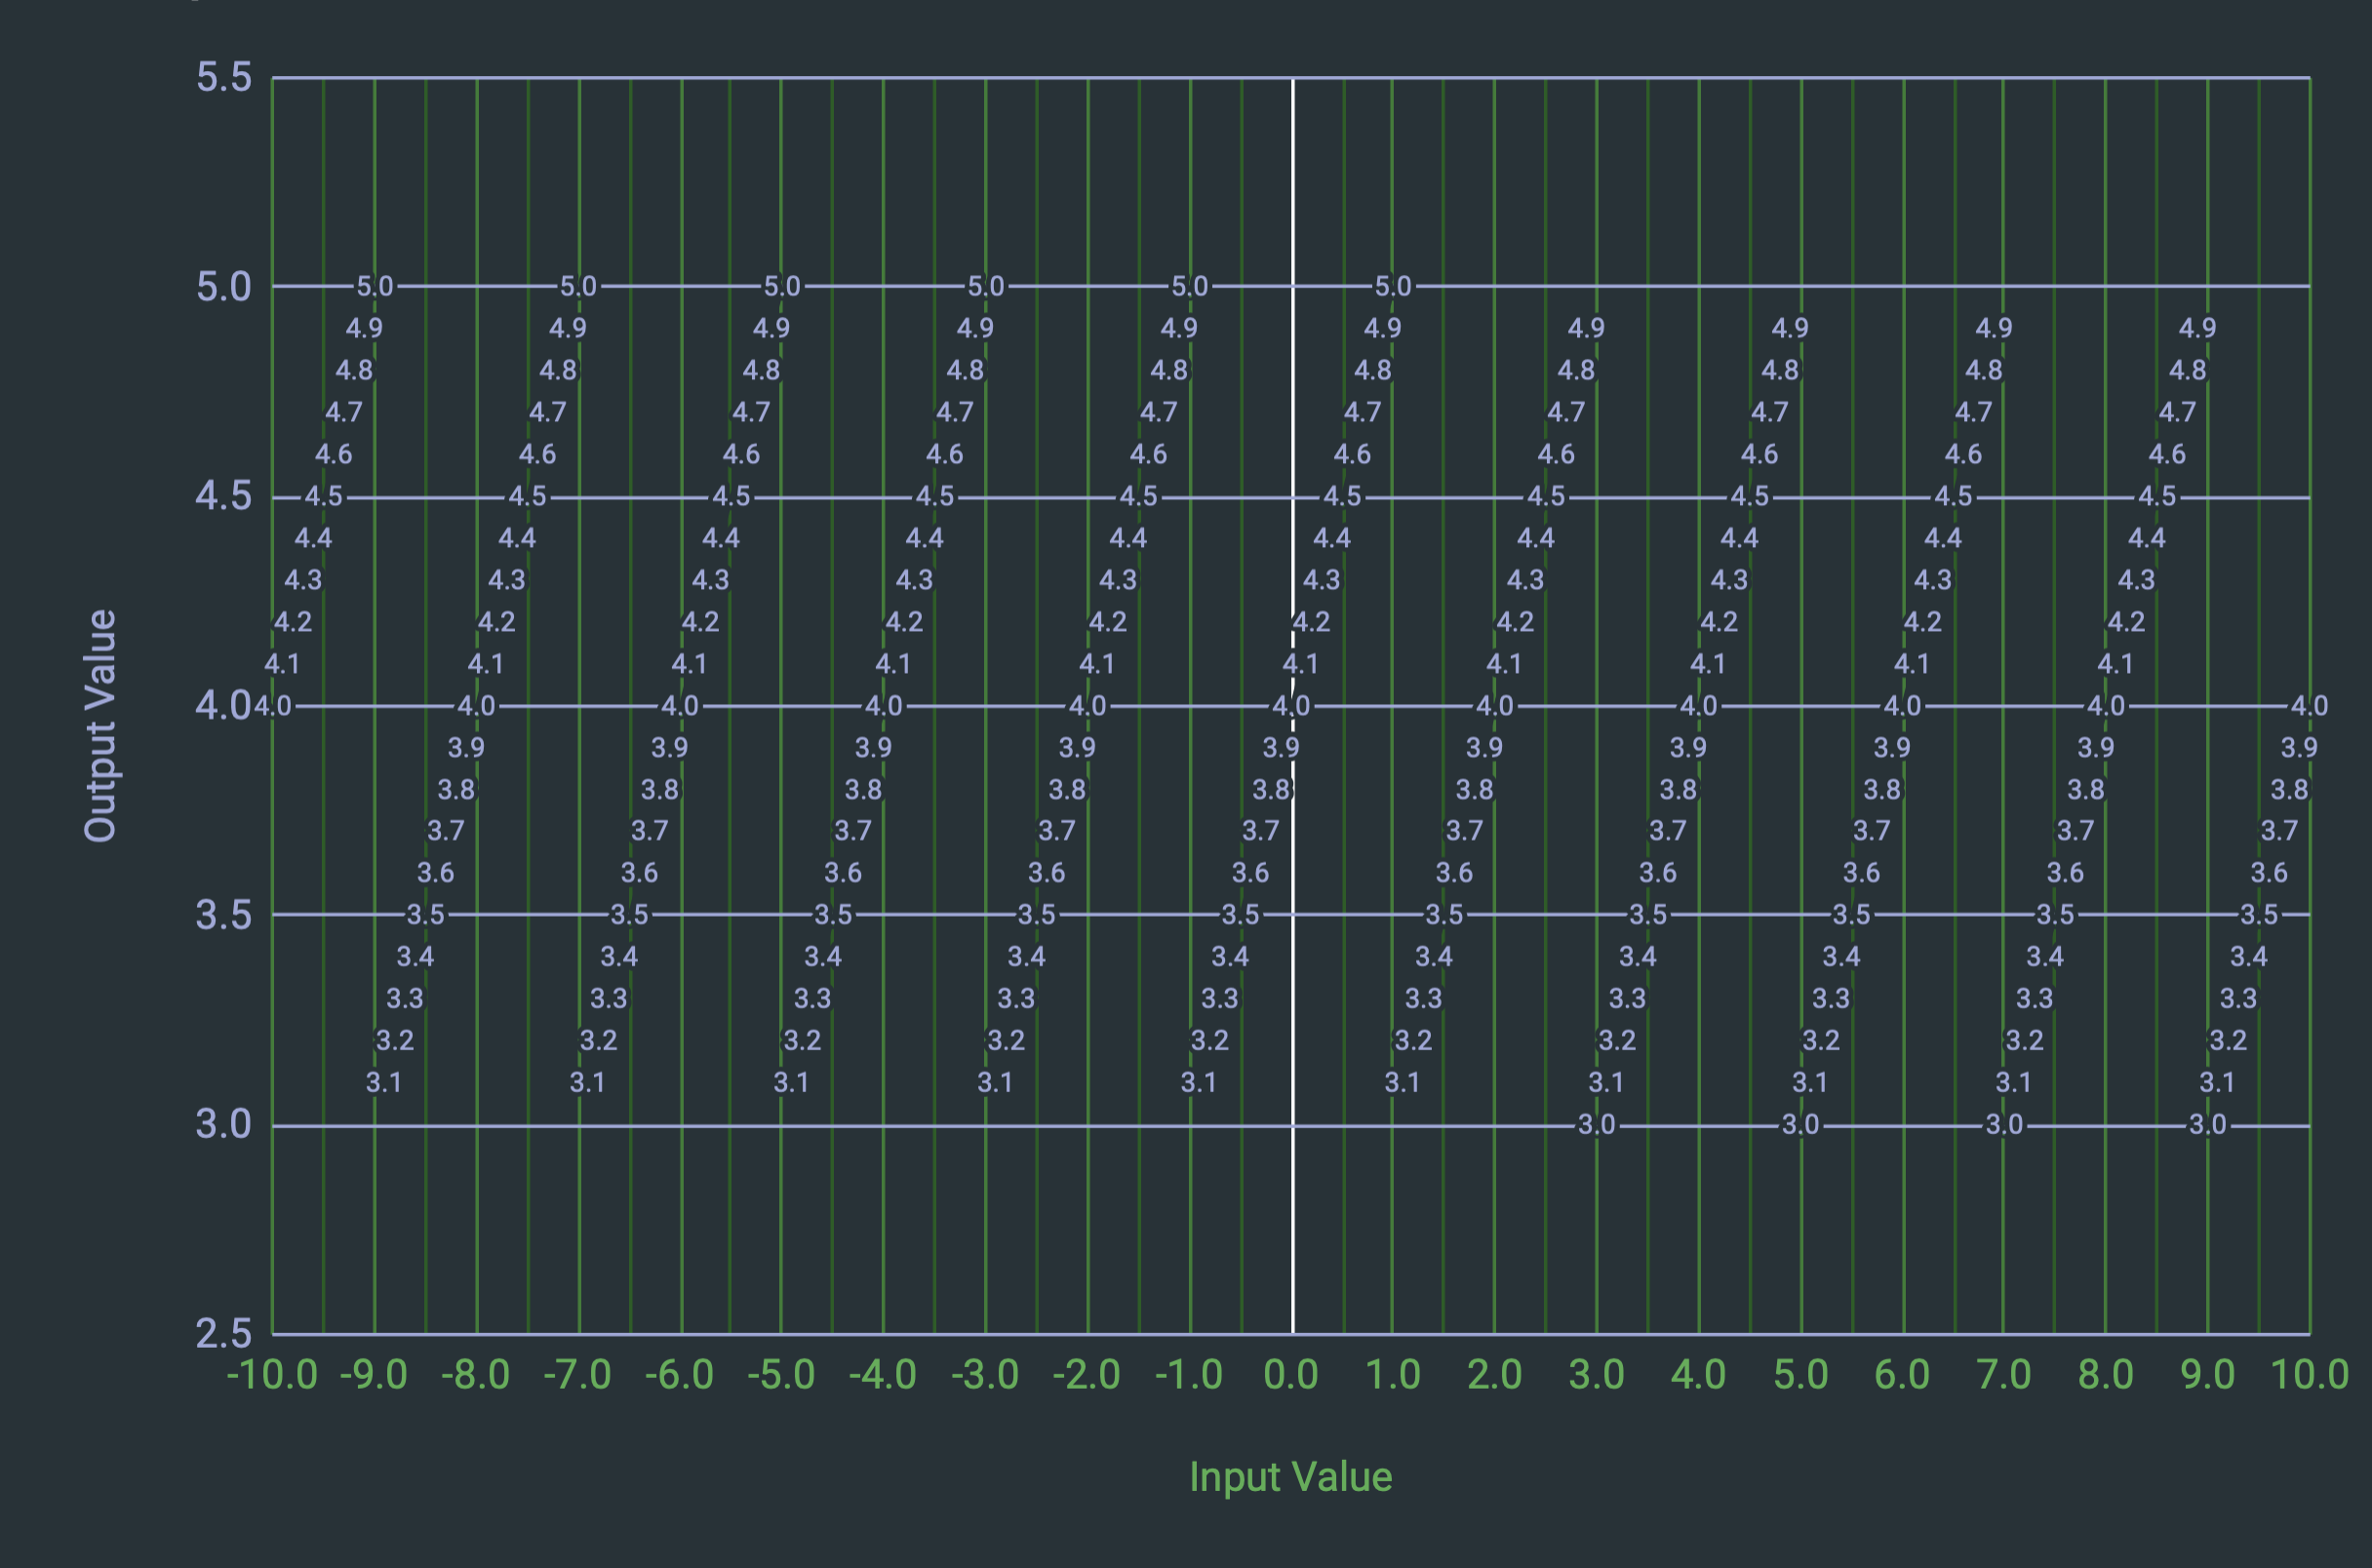Click the 'Input Value' x-axis title
Image resolution: width=2372 pixels, height=1568 pixels.
point(1290,1477)
